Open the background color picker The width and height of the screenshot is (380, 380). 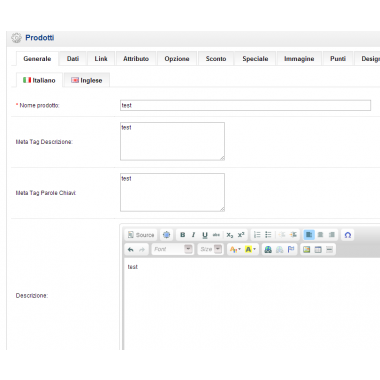(250, 249)
